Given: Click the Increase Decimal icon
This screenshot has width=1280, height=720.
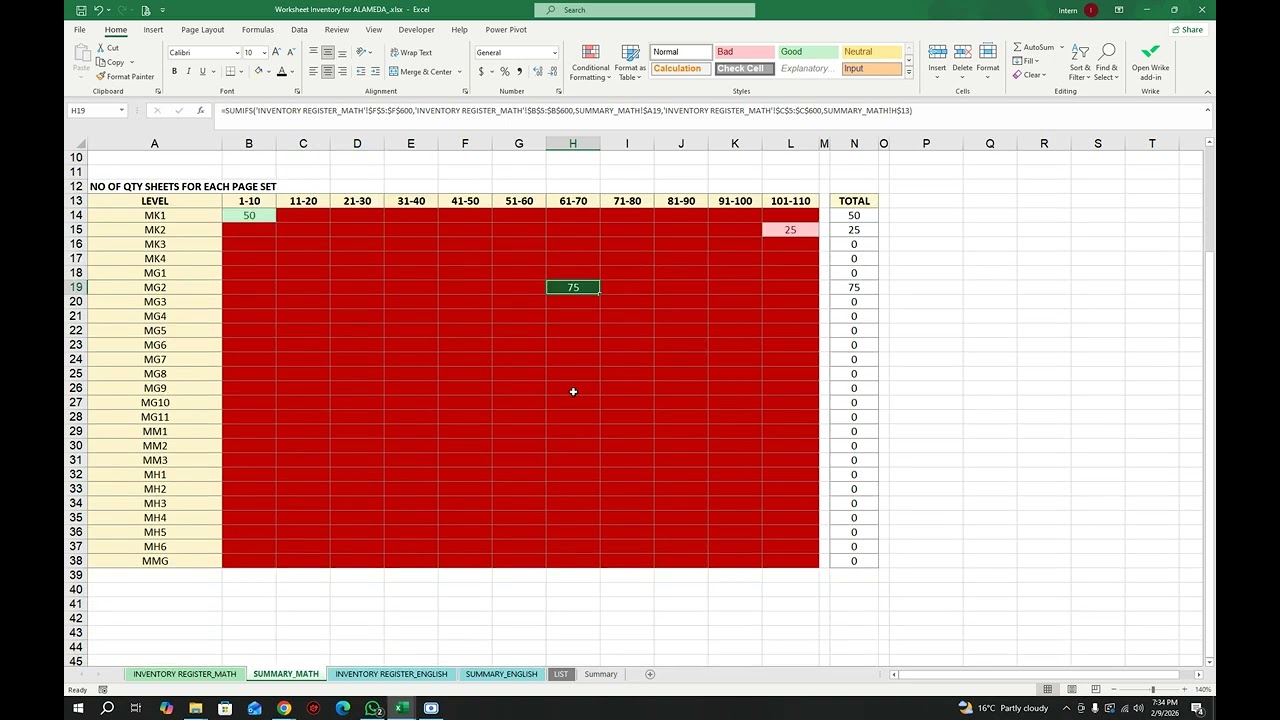Looking at the screenshot, I should click(x=538, y=71).
